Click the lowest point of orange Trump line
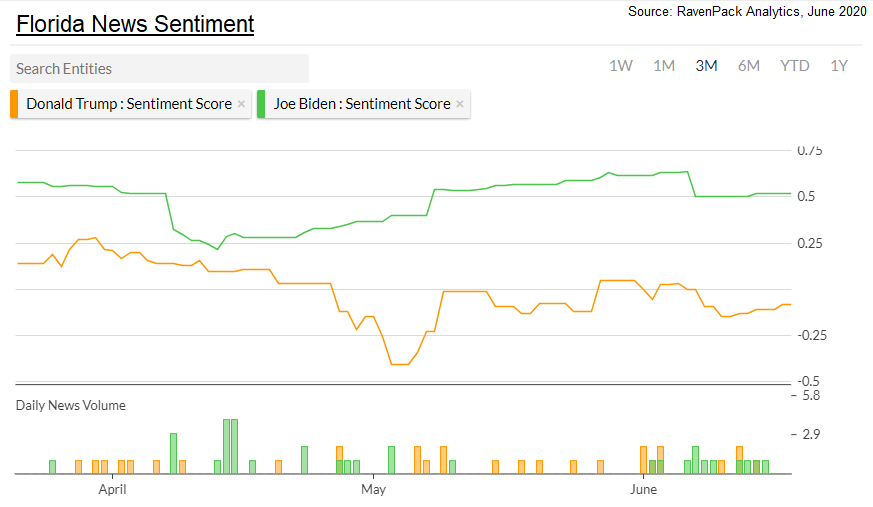This screenshot has height=507, width=873. [x=399, y=364]
